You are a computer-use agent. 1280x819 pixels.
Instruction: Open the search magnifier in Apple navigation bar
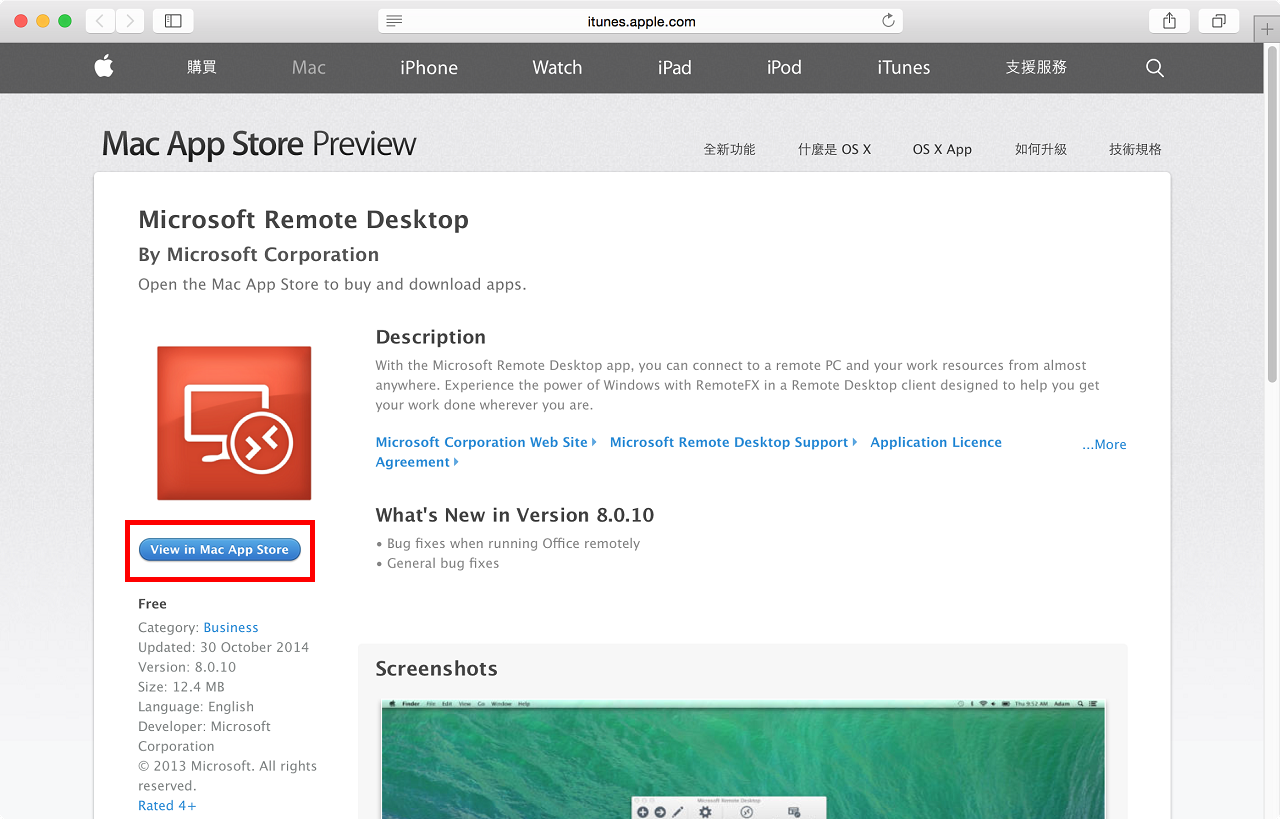click(1155, 68)
